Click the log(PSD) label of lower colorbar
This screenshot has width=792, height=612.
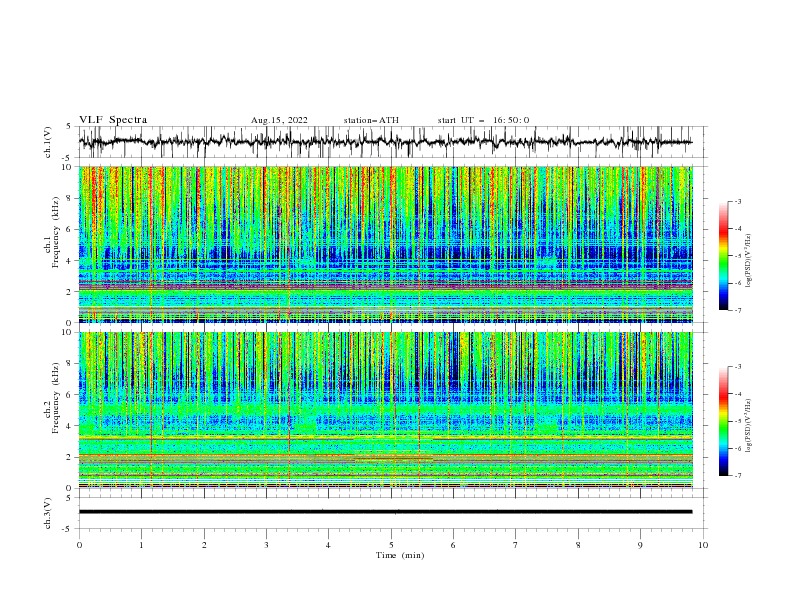pyautogui.click(x=749, y=426)
